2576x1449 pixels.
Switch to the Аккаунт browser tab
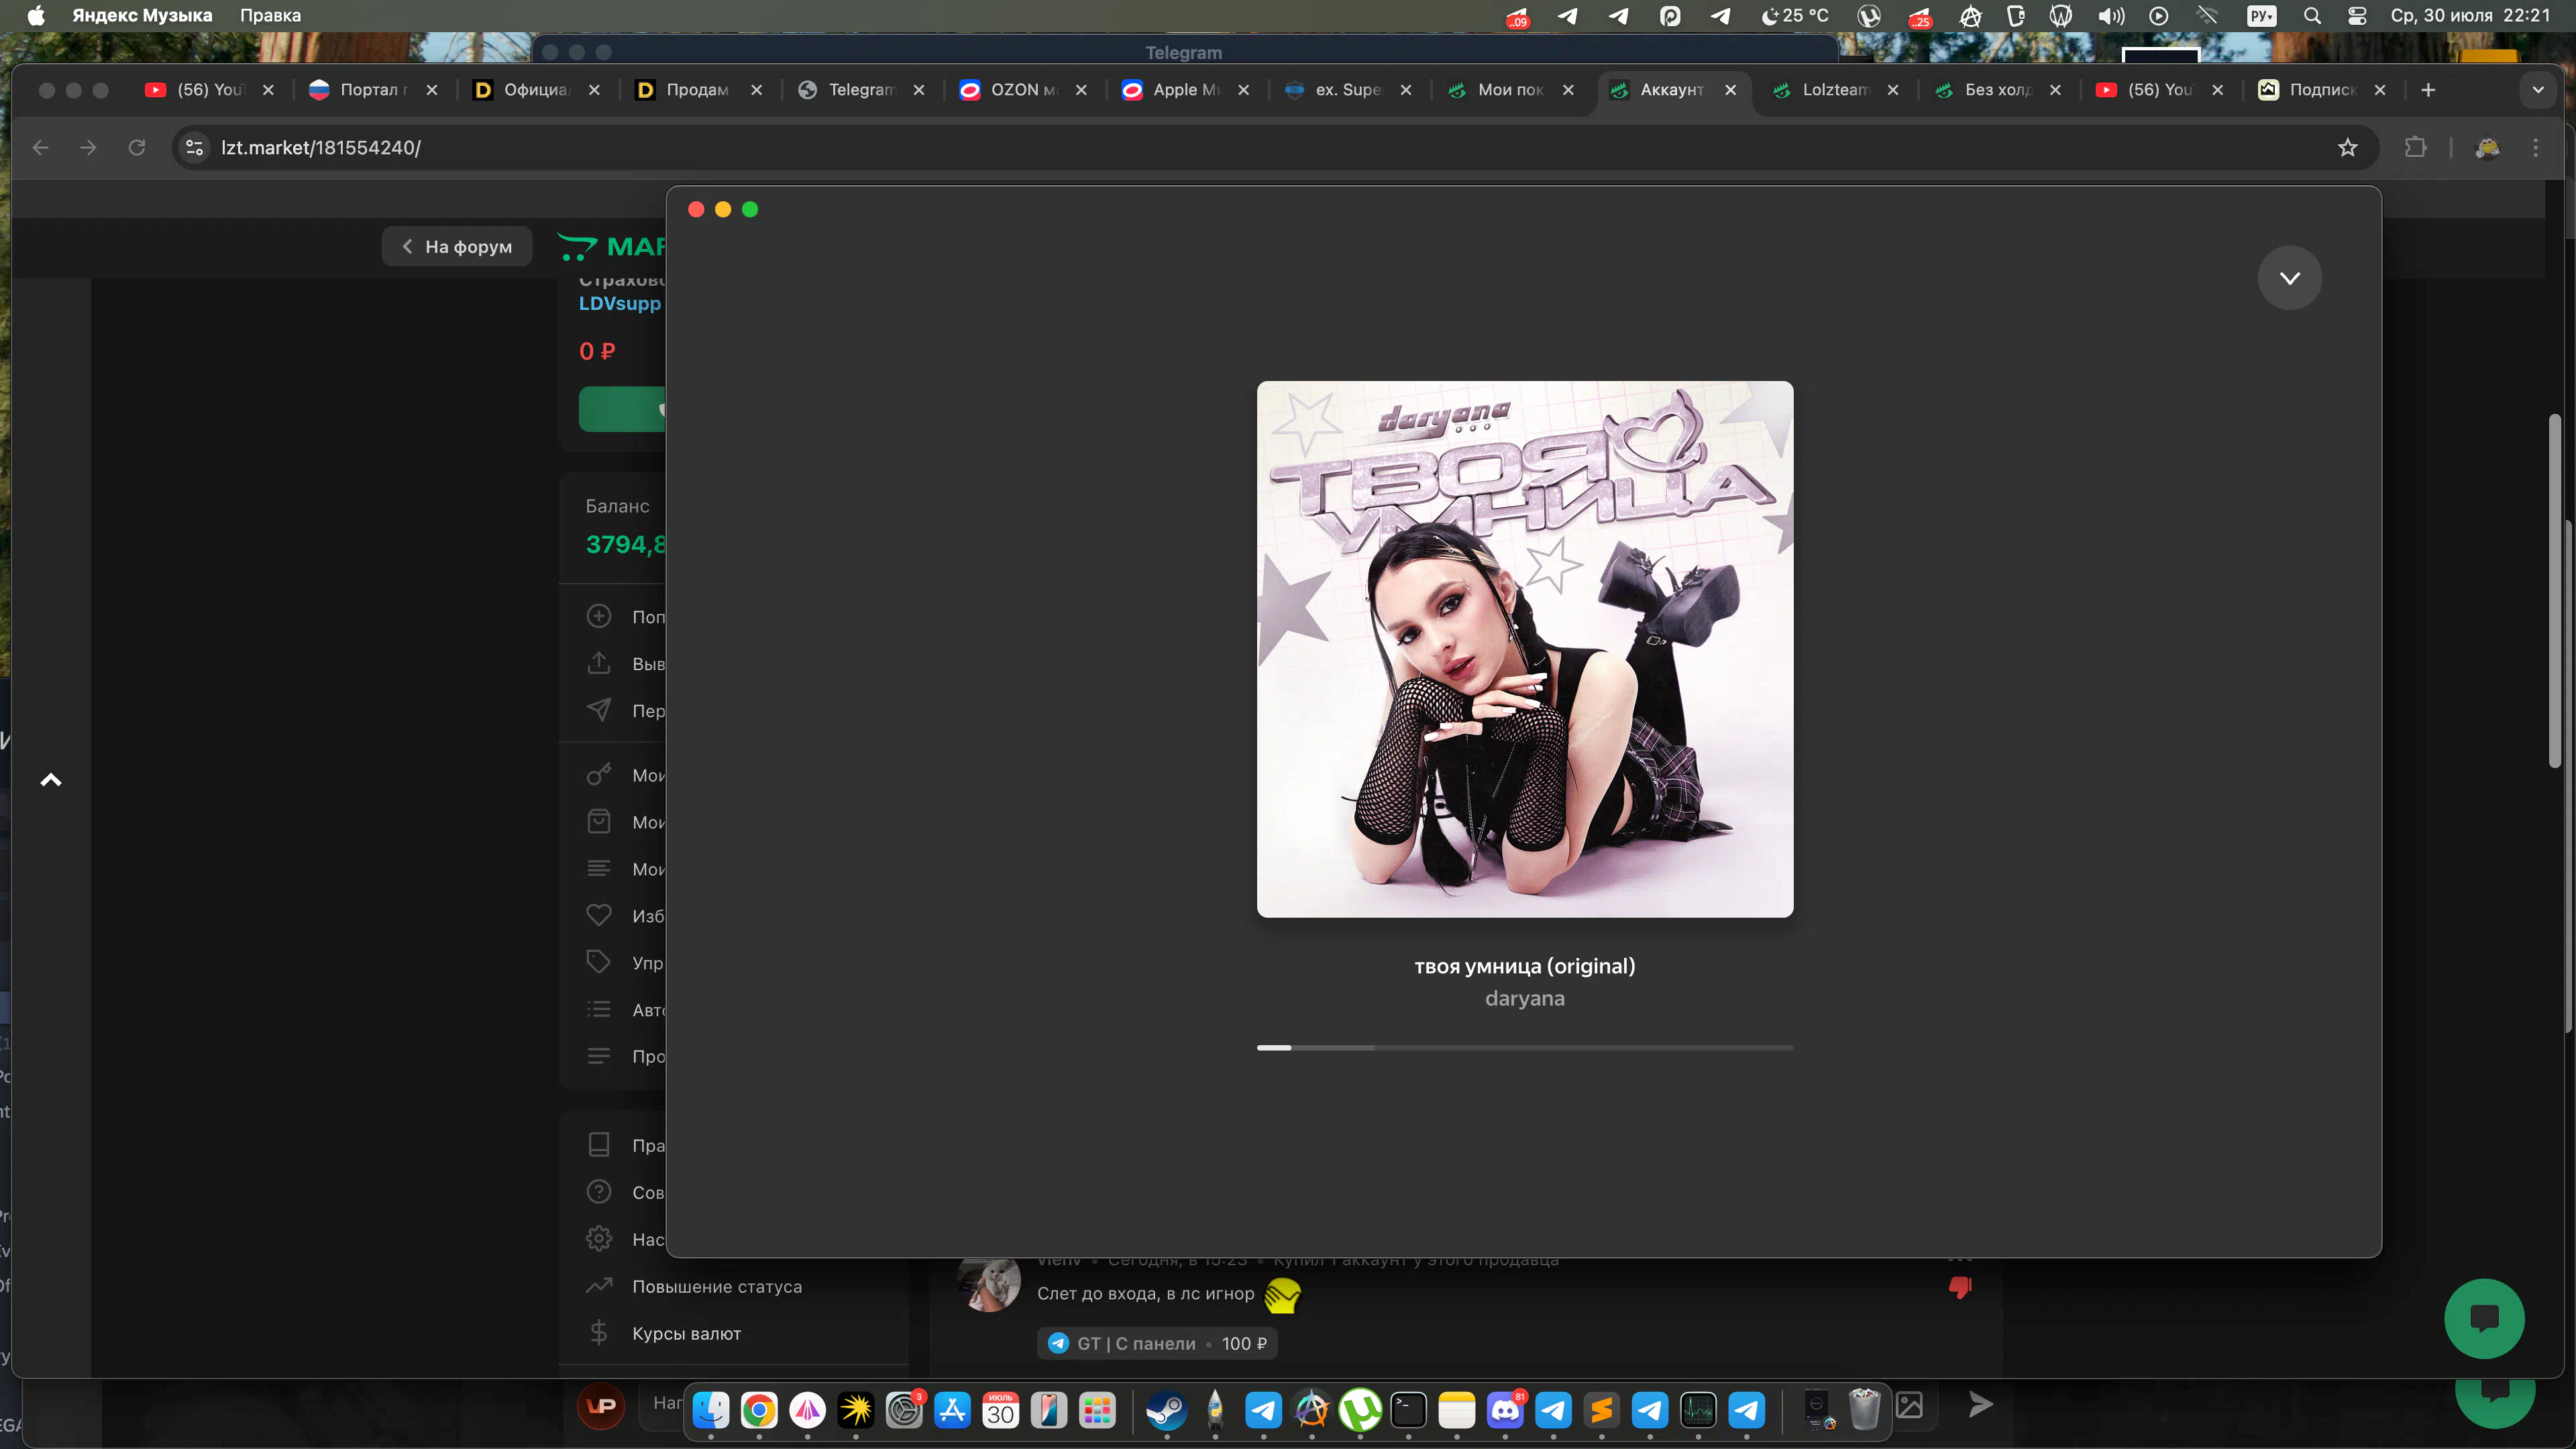pos(1672,90)
